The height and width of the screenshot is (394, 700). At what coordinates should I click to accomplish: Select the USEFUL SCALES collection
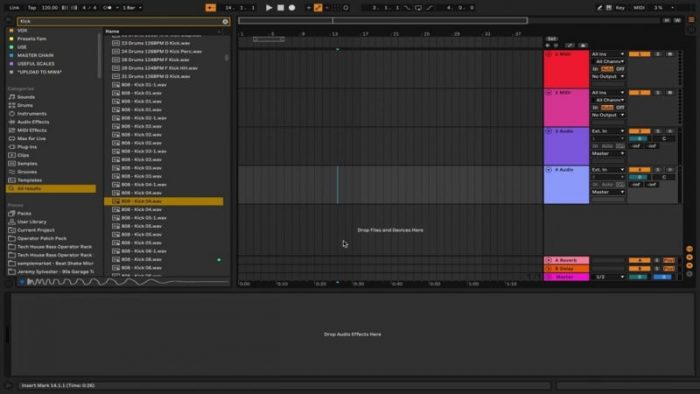(x=35, y=64)
